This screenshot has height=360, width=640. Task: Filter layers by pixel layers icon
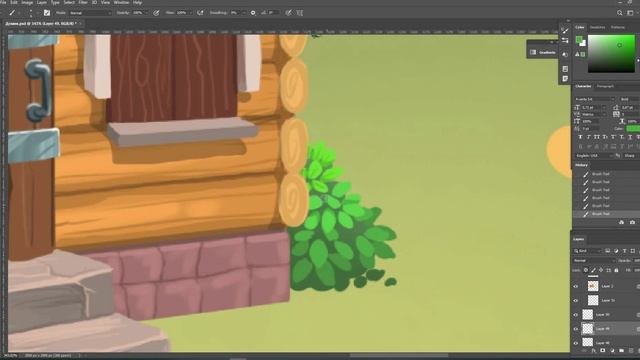tap(608, 251)
